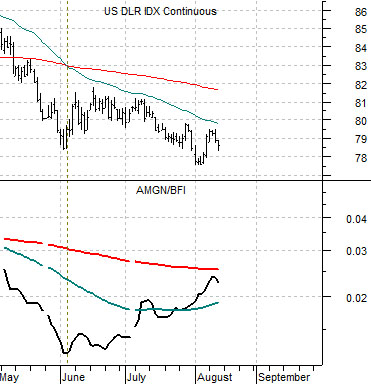The height and width of the screenshot is (384, 371).
Task: Click the June month label
Action: (x=73, y=377)
